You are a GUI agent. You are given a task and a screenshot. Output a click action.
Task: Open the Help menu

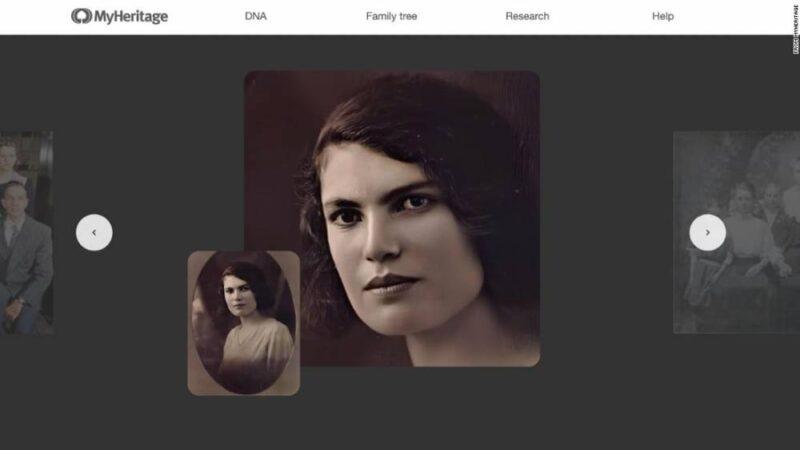(x=663, y=16)
